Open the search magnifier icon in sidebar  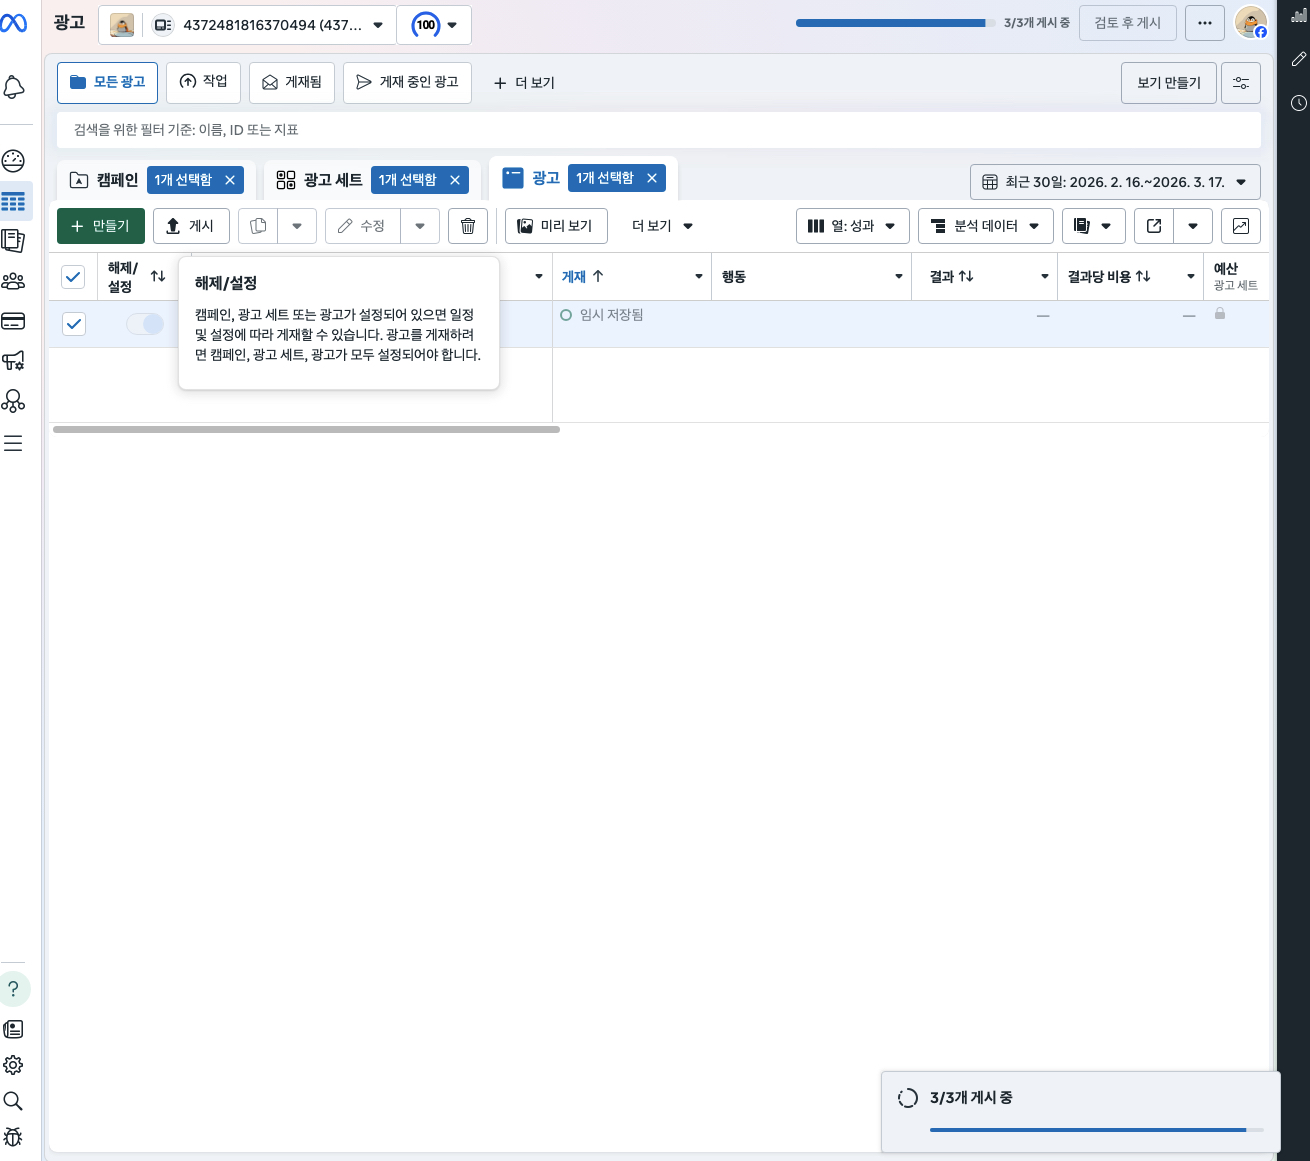[x=13, y=1101]
